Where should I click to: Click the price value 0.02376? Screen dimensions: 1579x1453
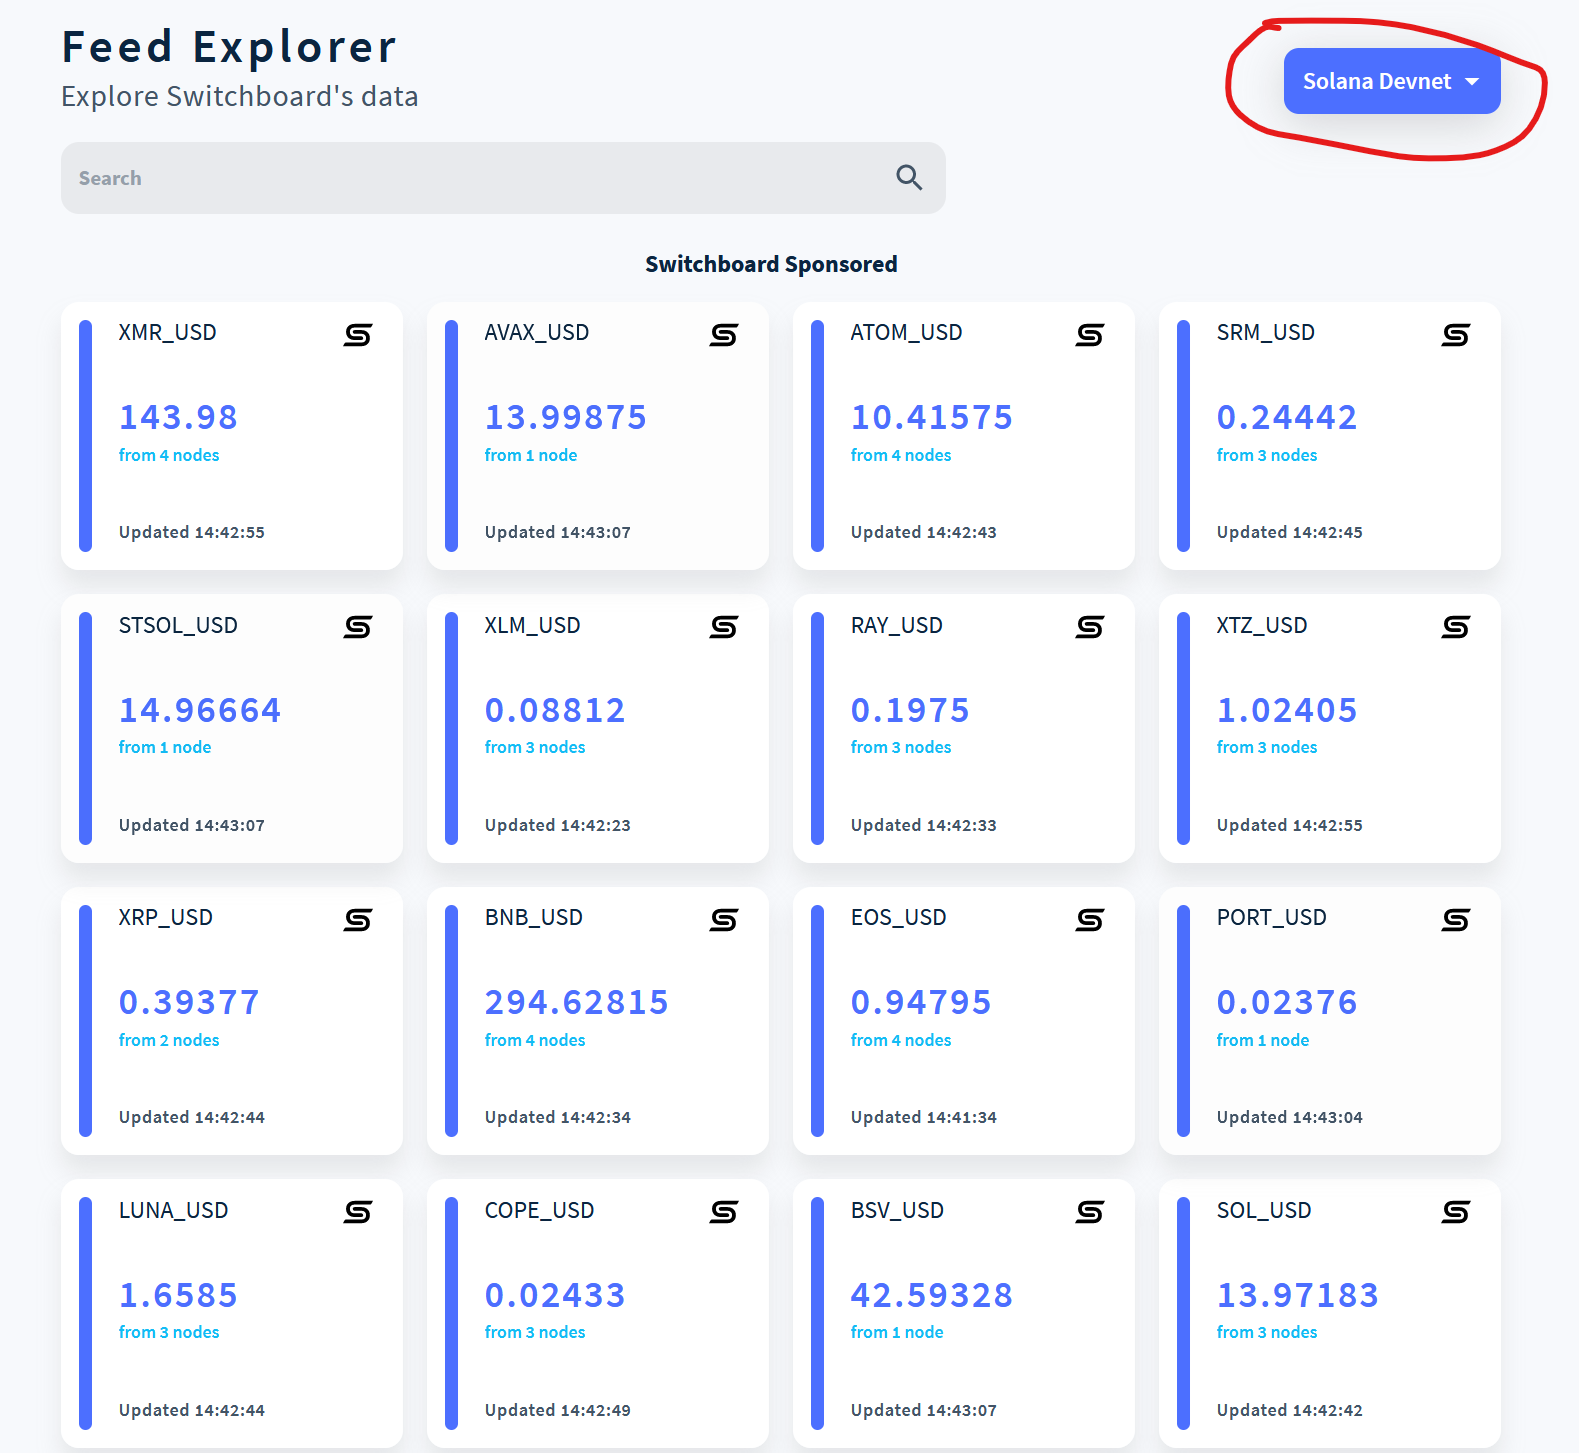coord(1286,1002)
